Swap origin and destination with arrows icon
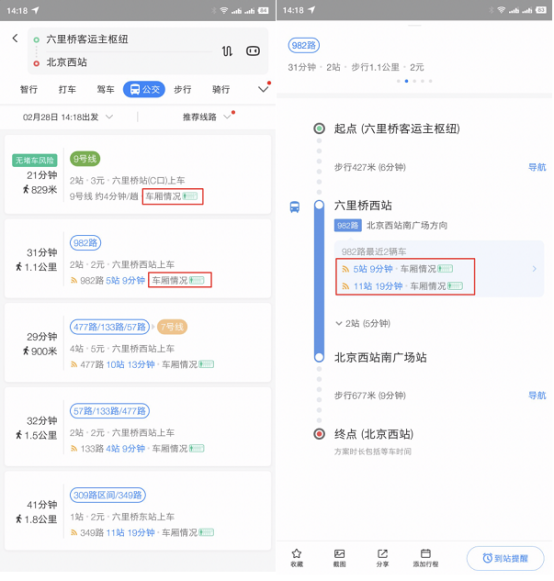 227,51
